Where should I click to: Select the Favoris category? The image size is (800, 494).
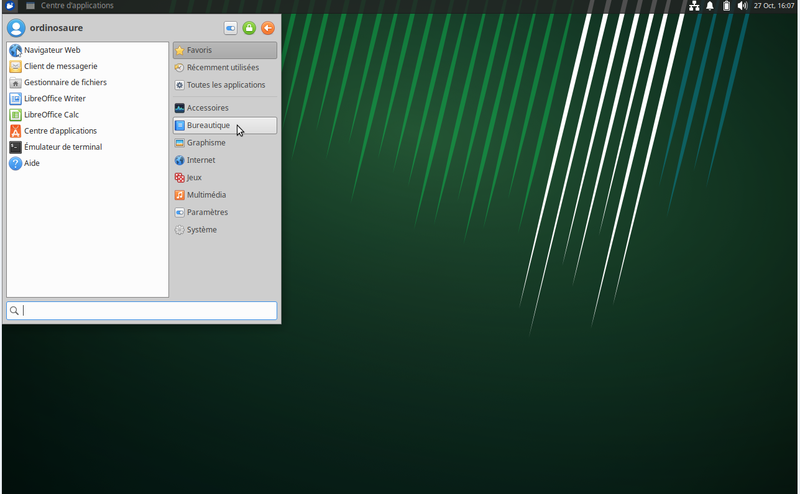224,50
